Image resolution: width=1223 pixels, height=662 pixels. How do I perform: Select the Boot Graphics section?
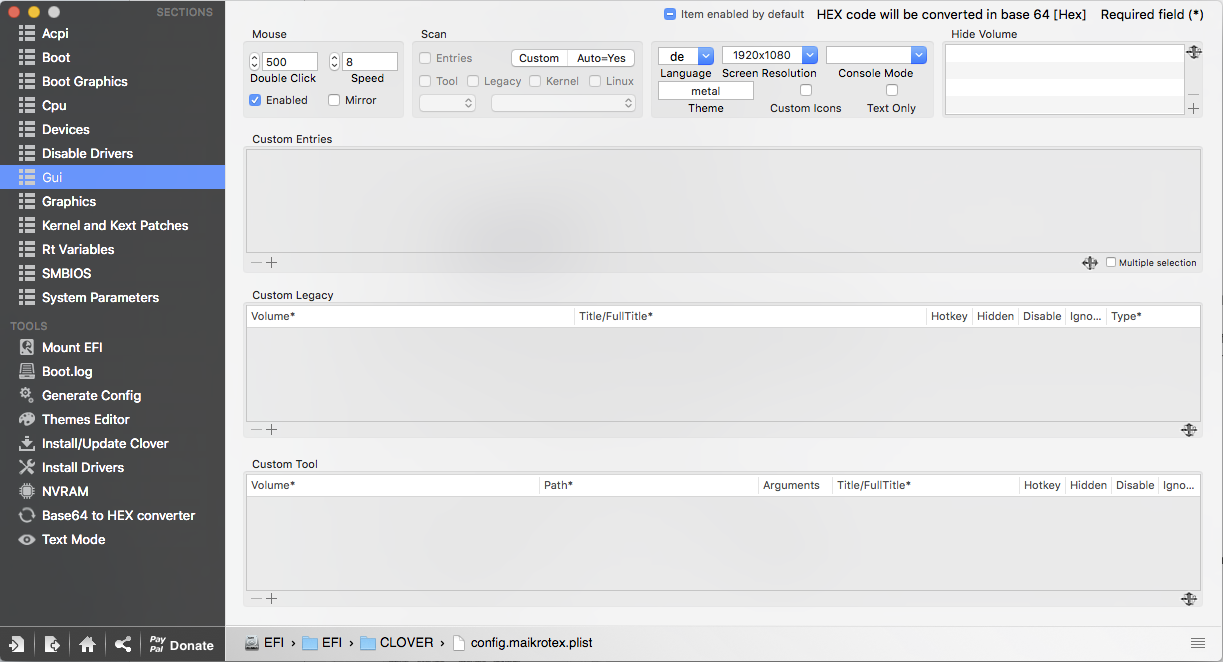pos(84,81)
